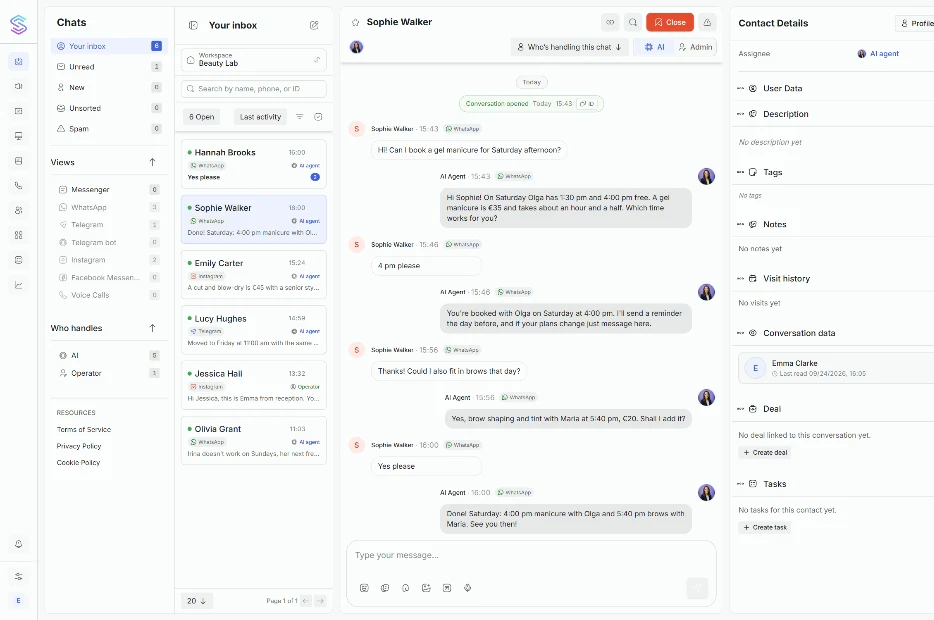
Task: Click the app logo at top left
Action: click(x=18, y=24)
